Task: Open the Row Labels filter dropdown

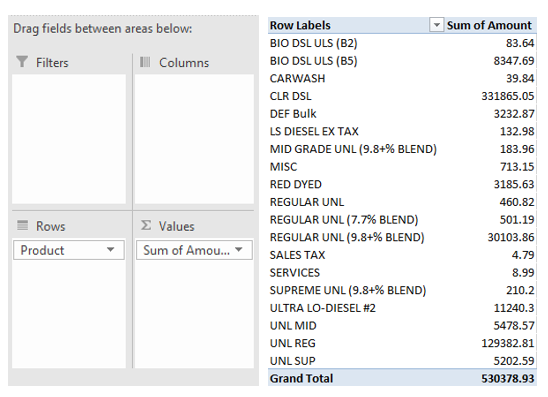Action: click(436, 25)
